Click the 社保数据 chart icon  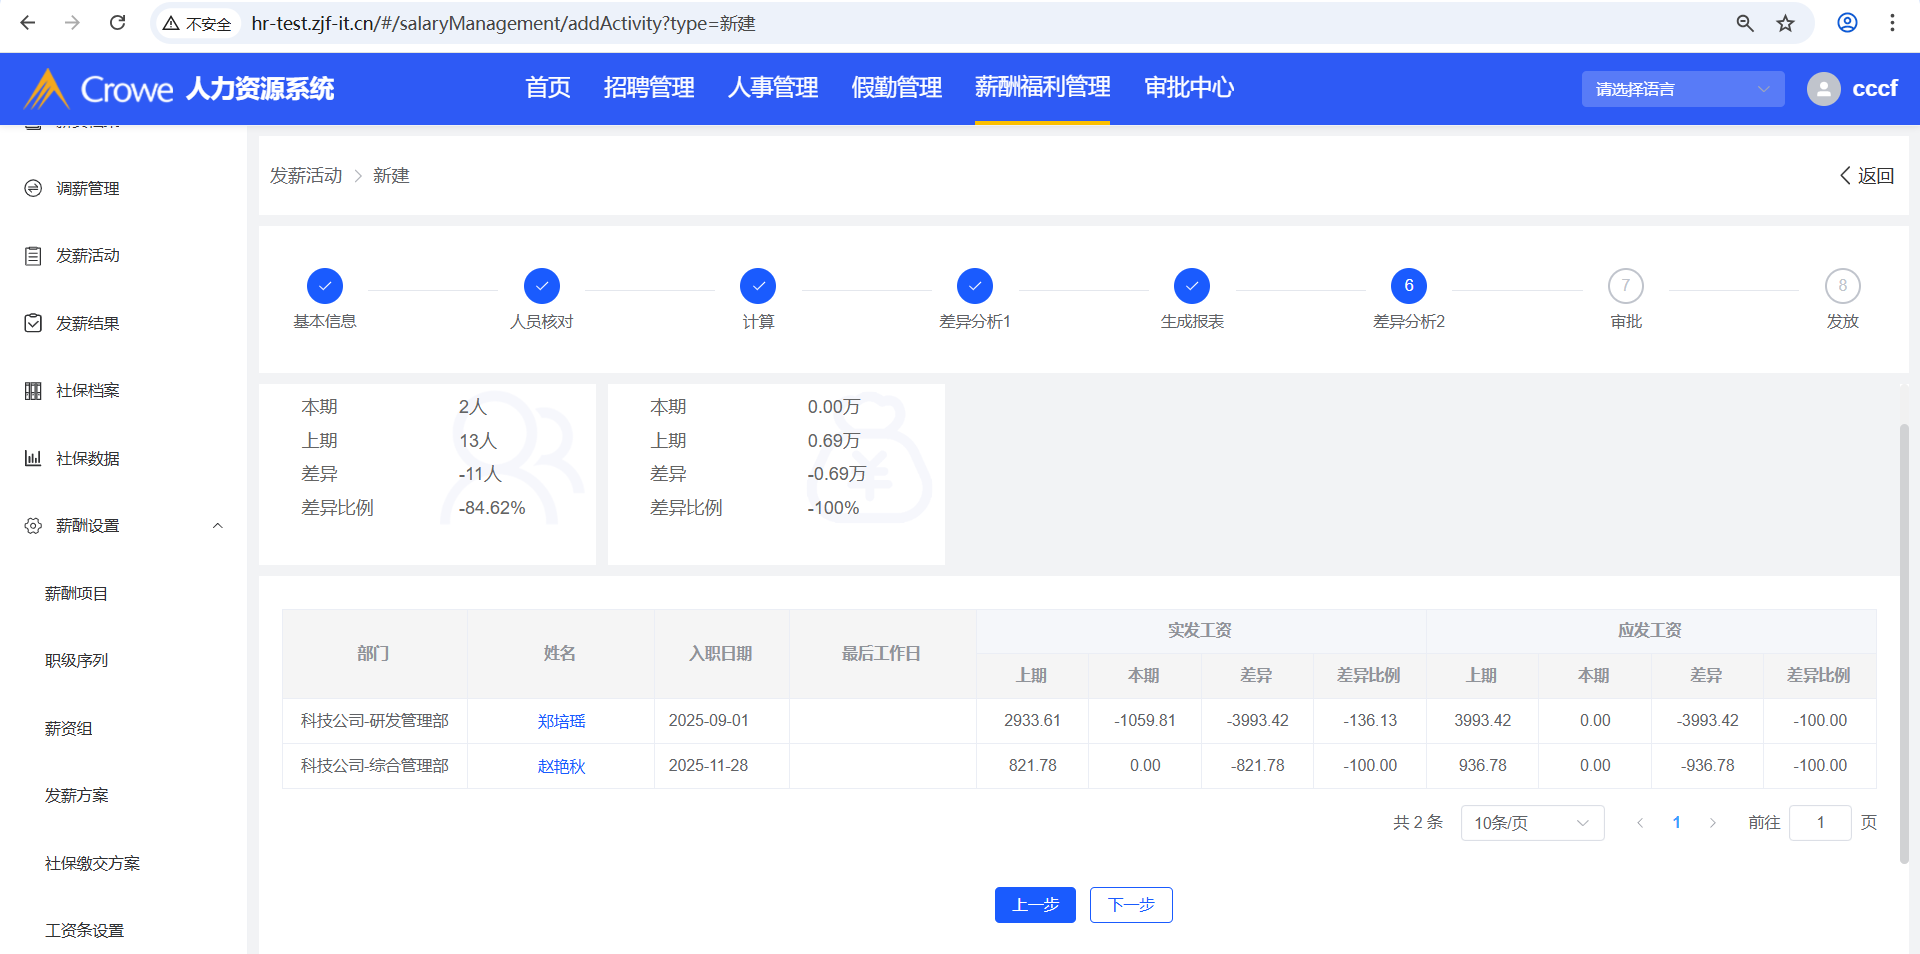(33, 458)
